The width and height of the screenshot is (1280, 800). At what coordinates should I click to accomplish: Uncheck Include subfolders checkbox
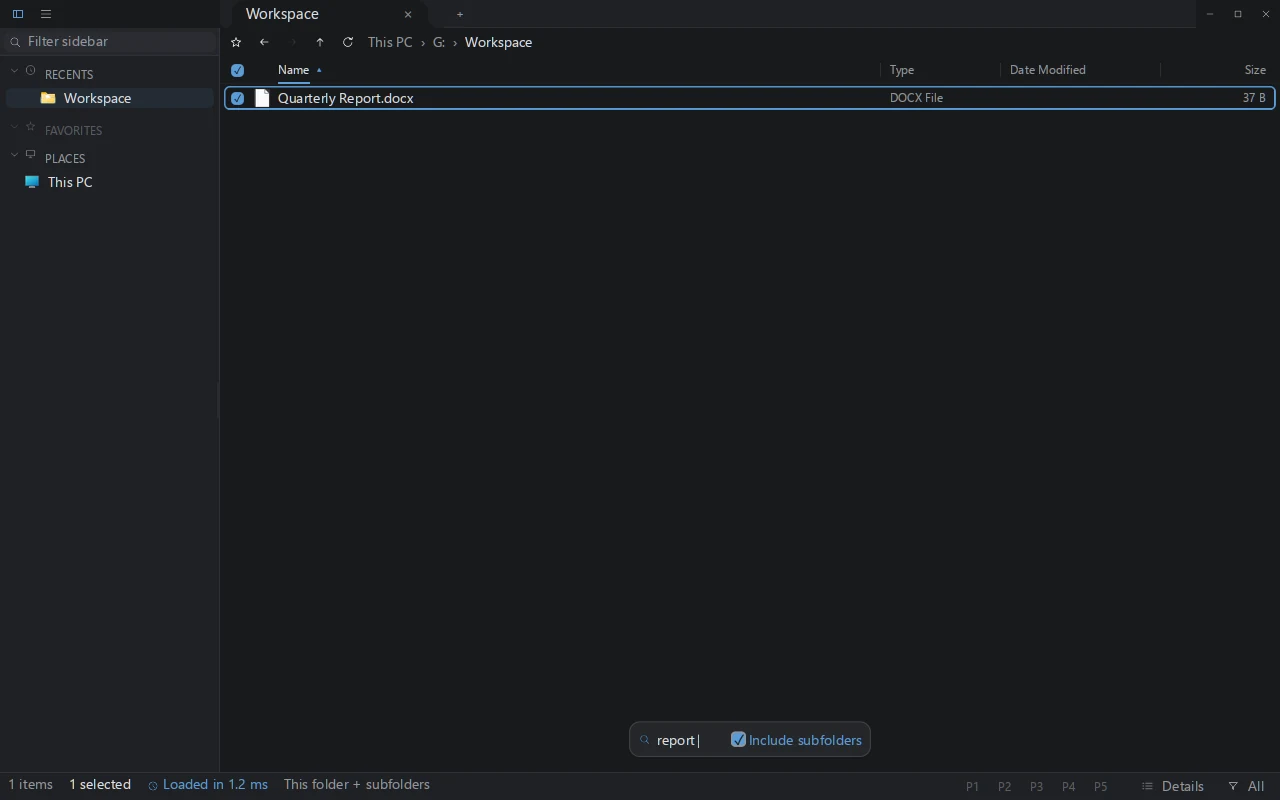click(x=738, y=740)
